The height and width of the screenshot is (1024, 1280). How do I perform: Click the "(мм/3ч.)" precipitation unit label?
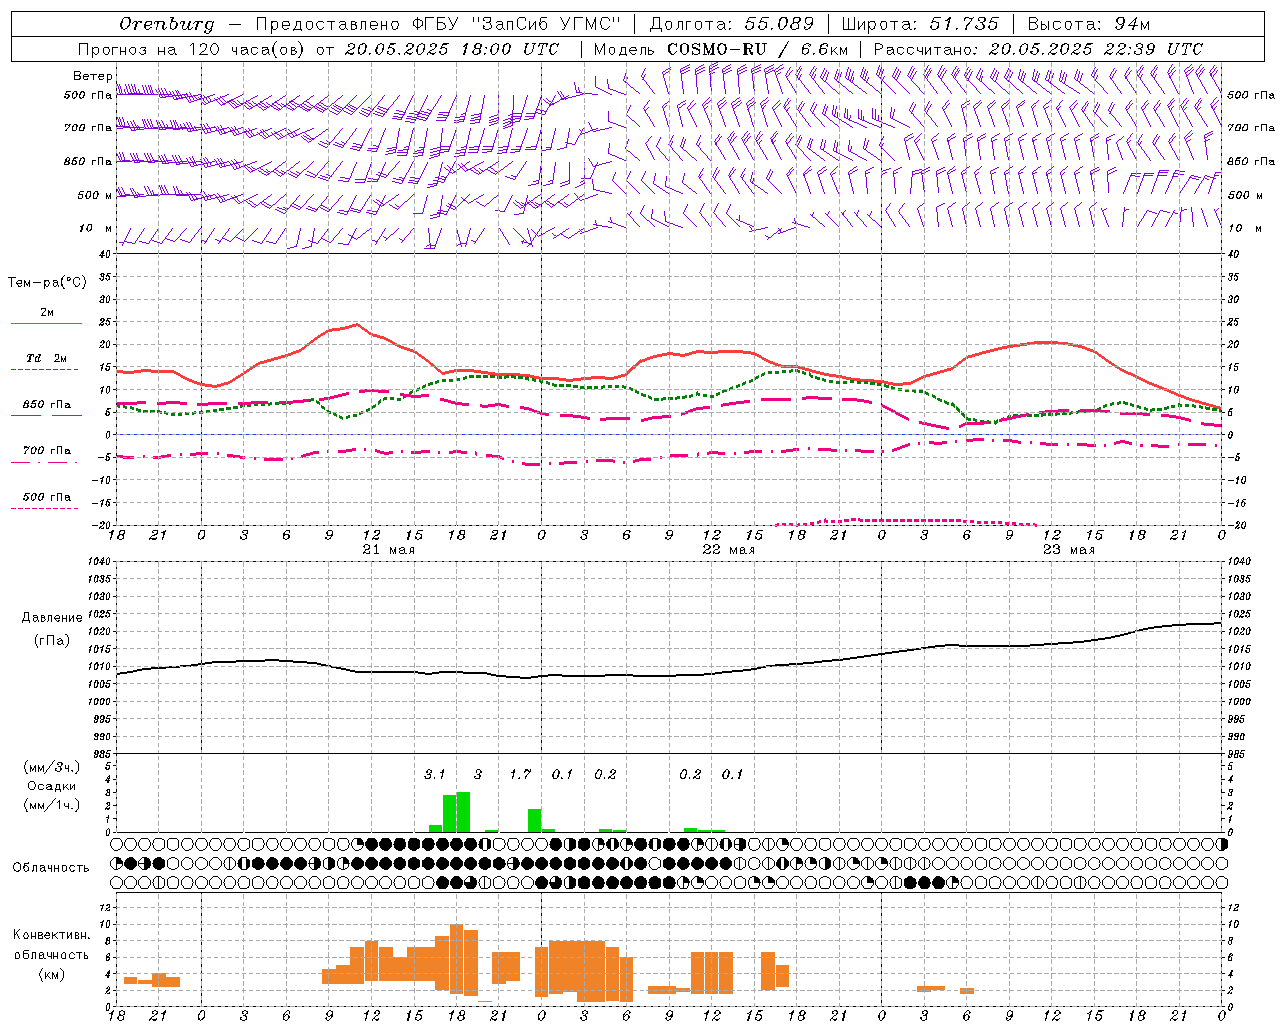click(x=51, y=767)
